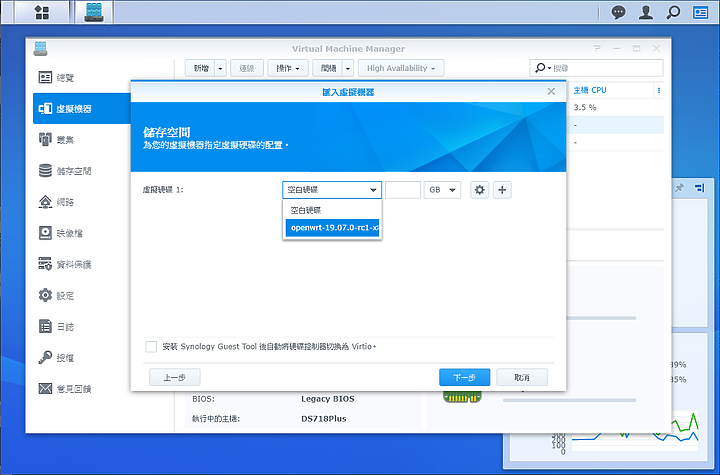This screenshot has height=475, width=720.
Task: Open the 設定 settings sidebar item
Action: (82, 295)
